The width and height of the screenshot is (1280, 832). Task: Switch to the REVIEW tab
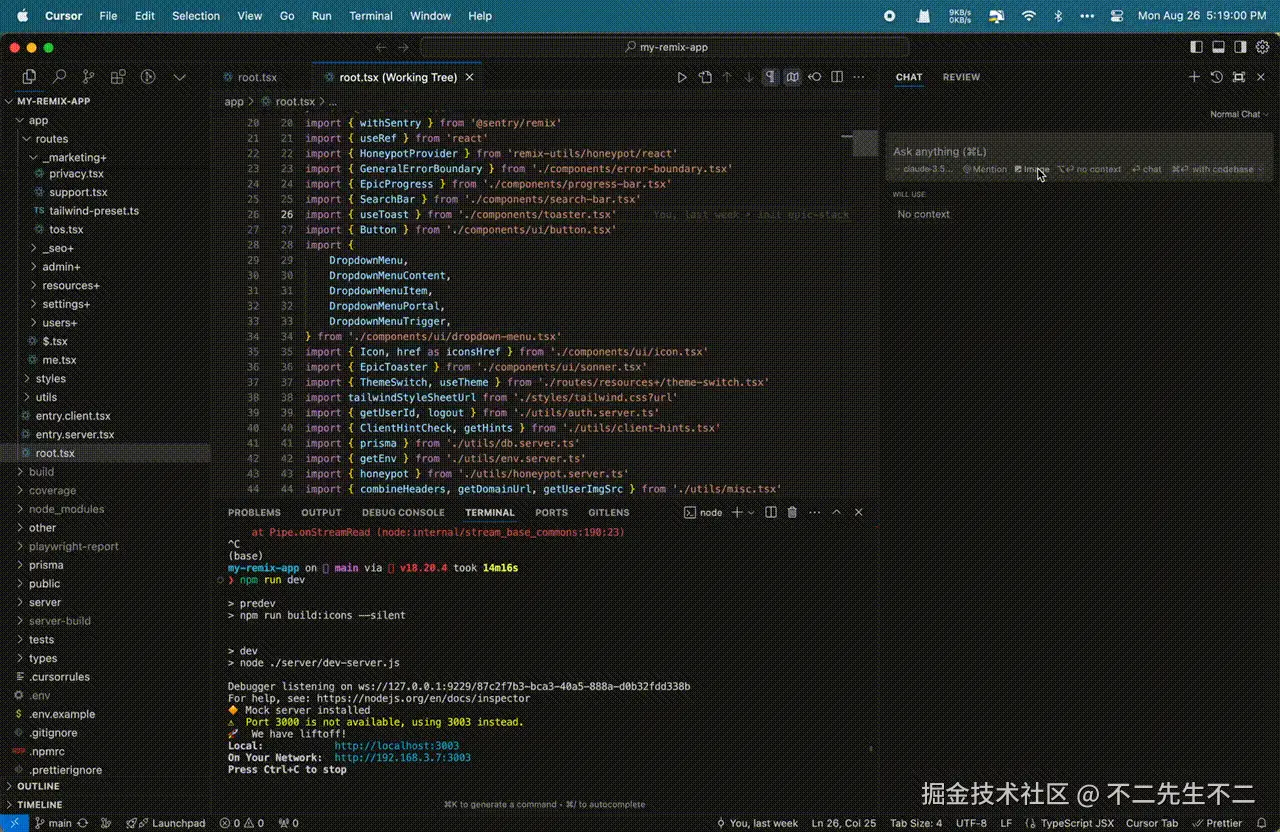click(x=961, y=77)
